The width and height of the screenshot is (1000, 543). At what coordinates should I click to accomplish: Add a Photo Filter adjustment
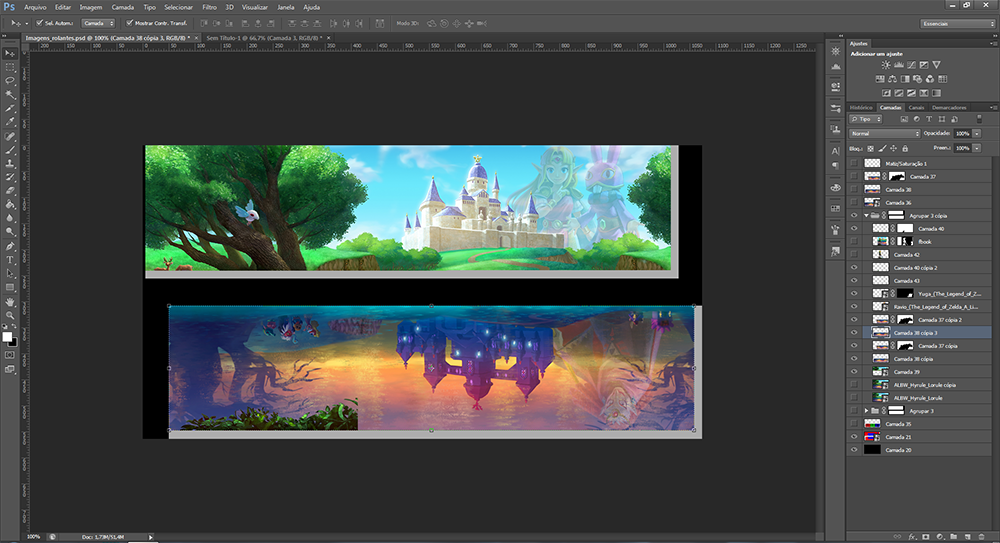(917, 79)
